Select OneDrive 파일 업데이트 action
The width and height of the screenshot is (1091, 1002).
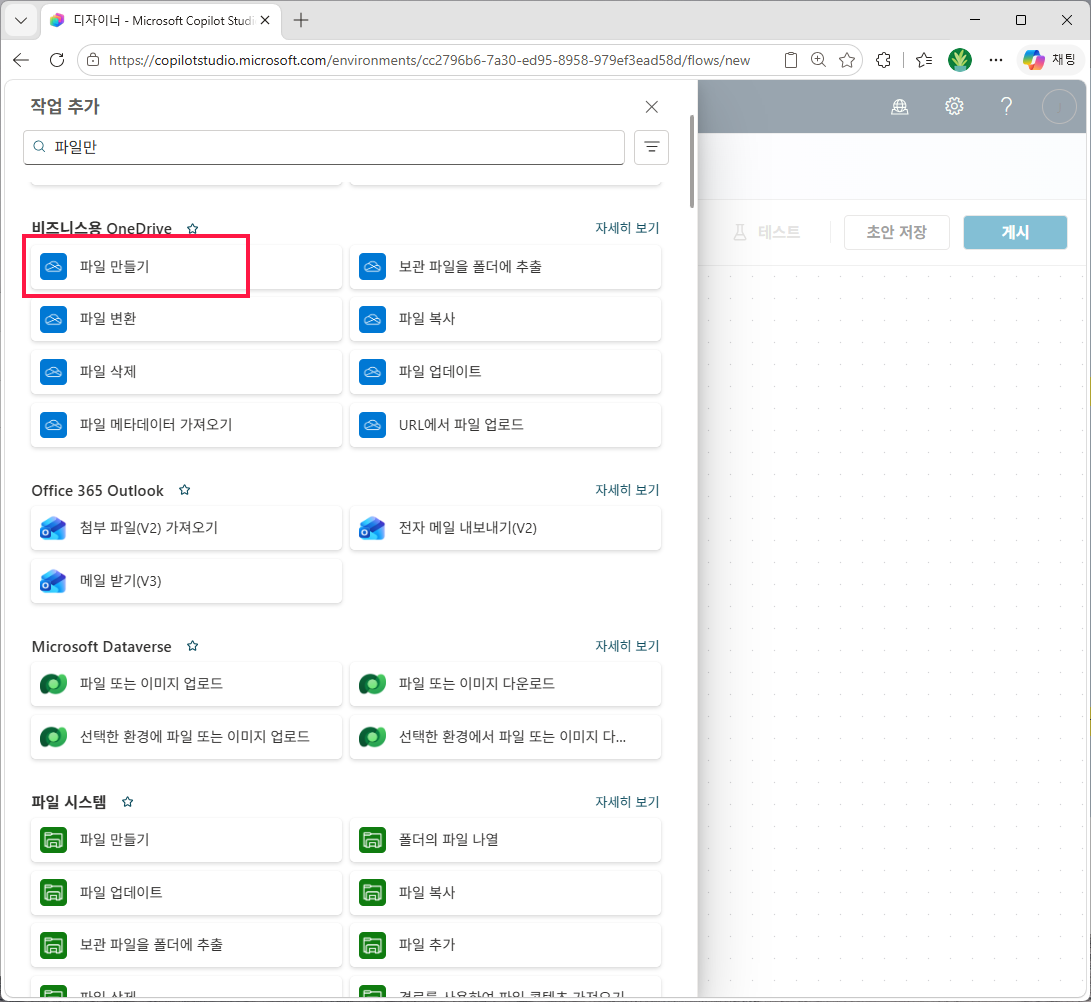tap(505, 372)
